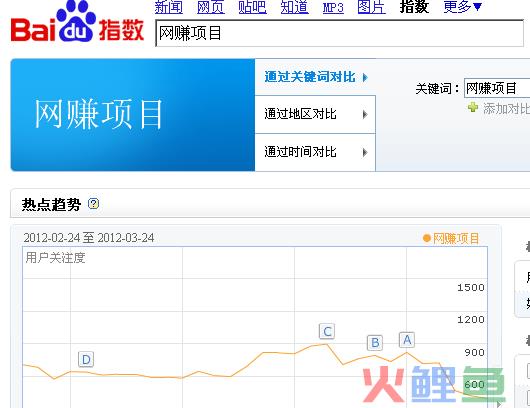The width and height of the screenshot is (530, 408).
Task: Click the 1500 value on the chart axis
Action: 471,288
